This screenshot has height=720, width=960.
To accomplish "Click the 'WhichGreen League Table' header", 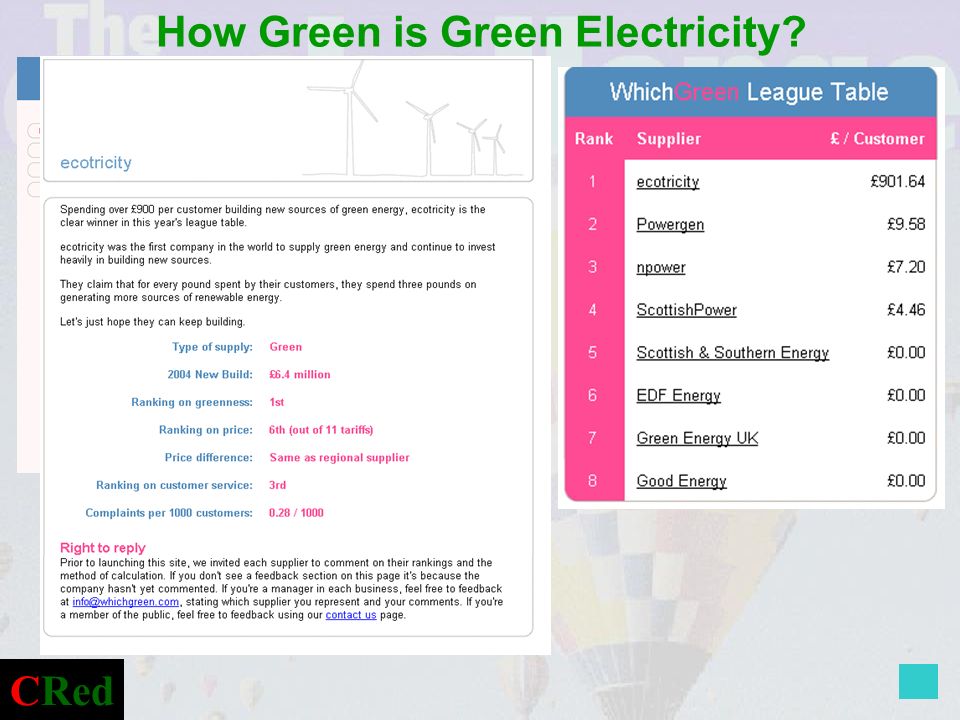I will point(749,92).
